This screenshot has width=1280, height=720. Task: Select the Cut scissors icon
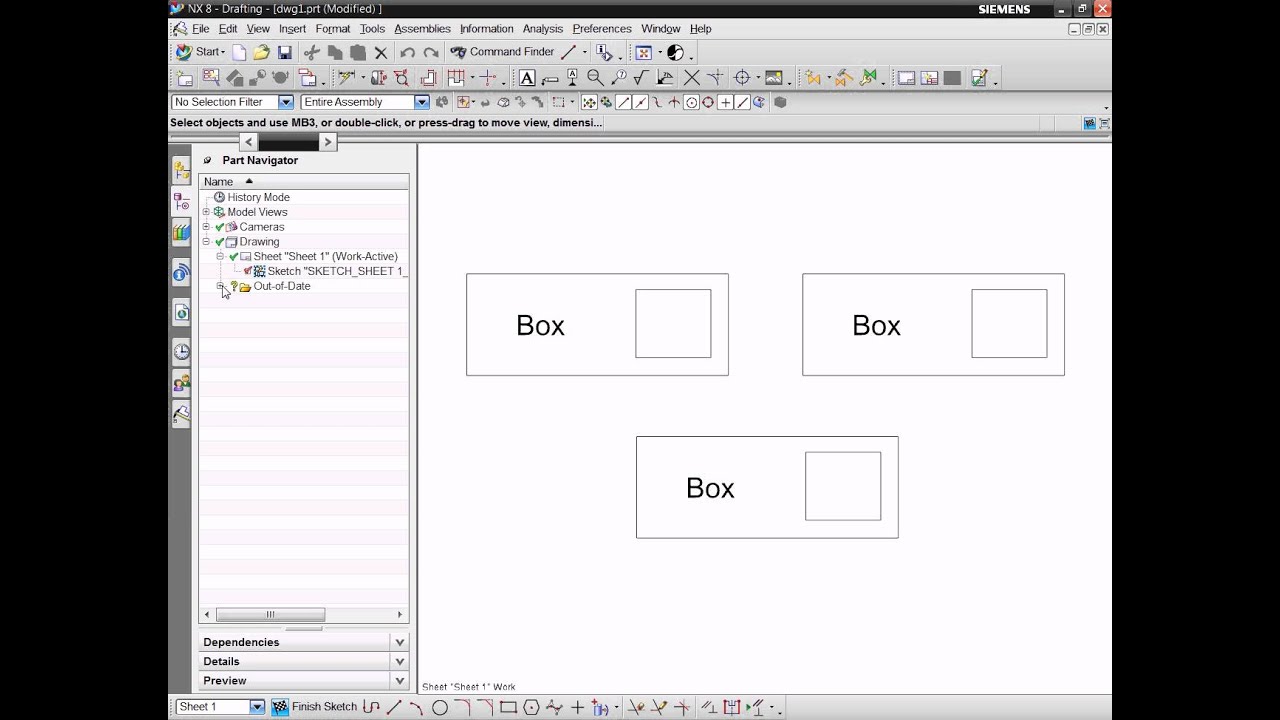coord(312,52)
